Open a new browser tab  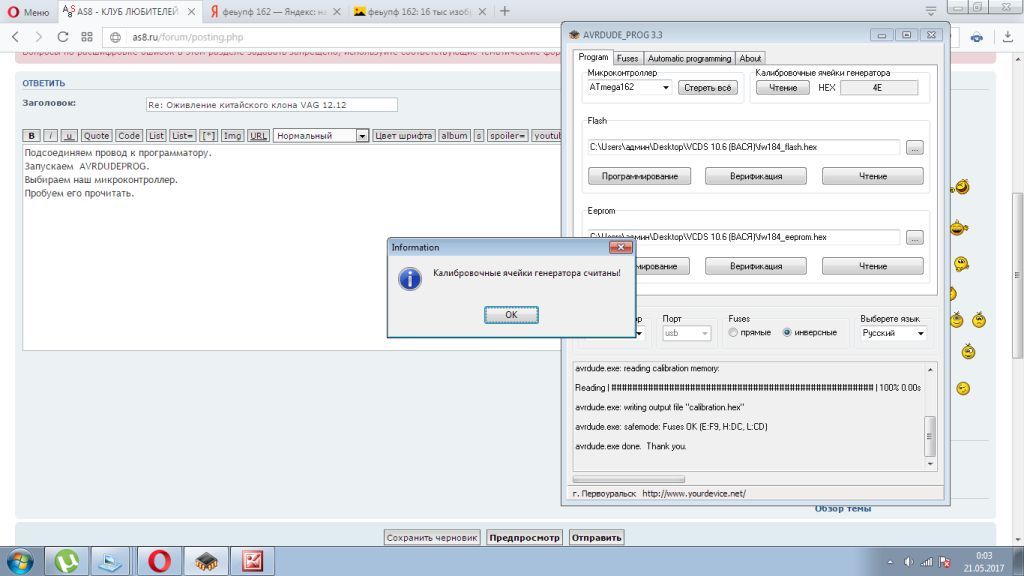click(504, 11)
